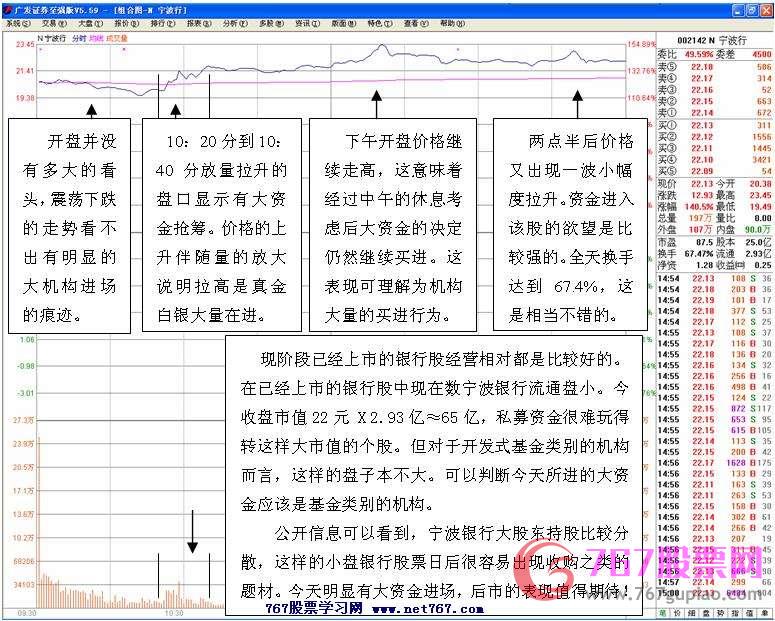
Task: Click the N宁波行 chart title label
Action: [52, 38]
